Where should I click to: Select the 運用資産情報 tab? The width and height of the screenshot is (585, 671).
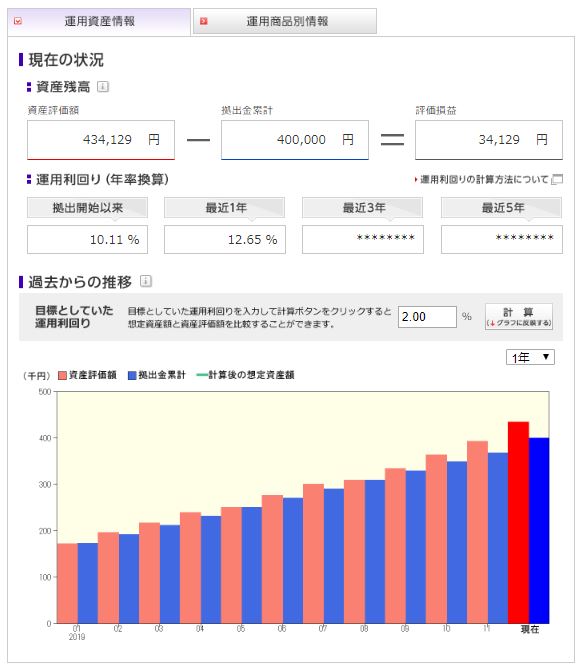coord(99,21)
